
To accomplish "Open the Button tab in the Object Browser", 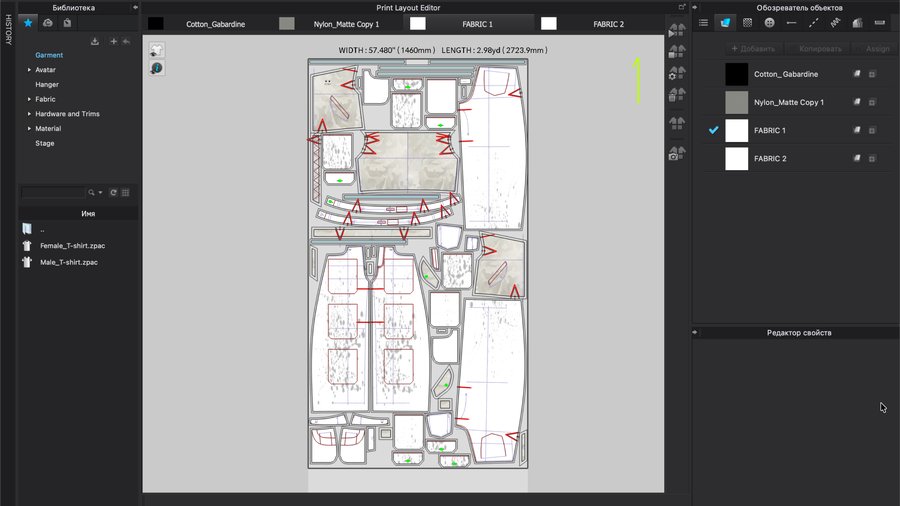I will (769, 22).
